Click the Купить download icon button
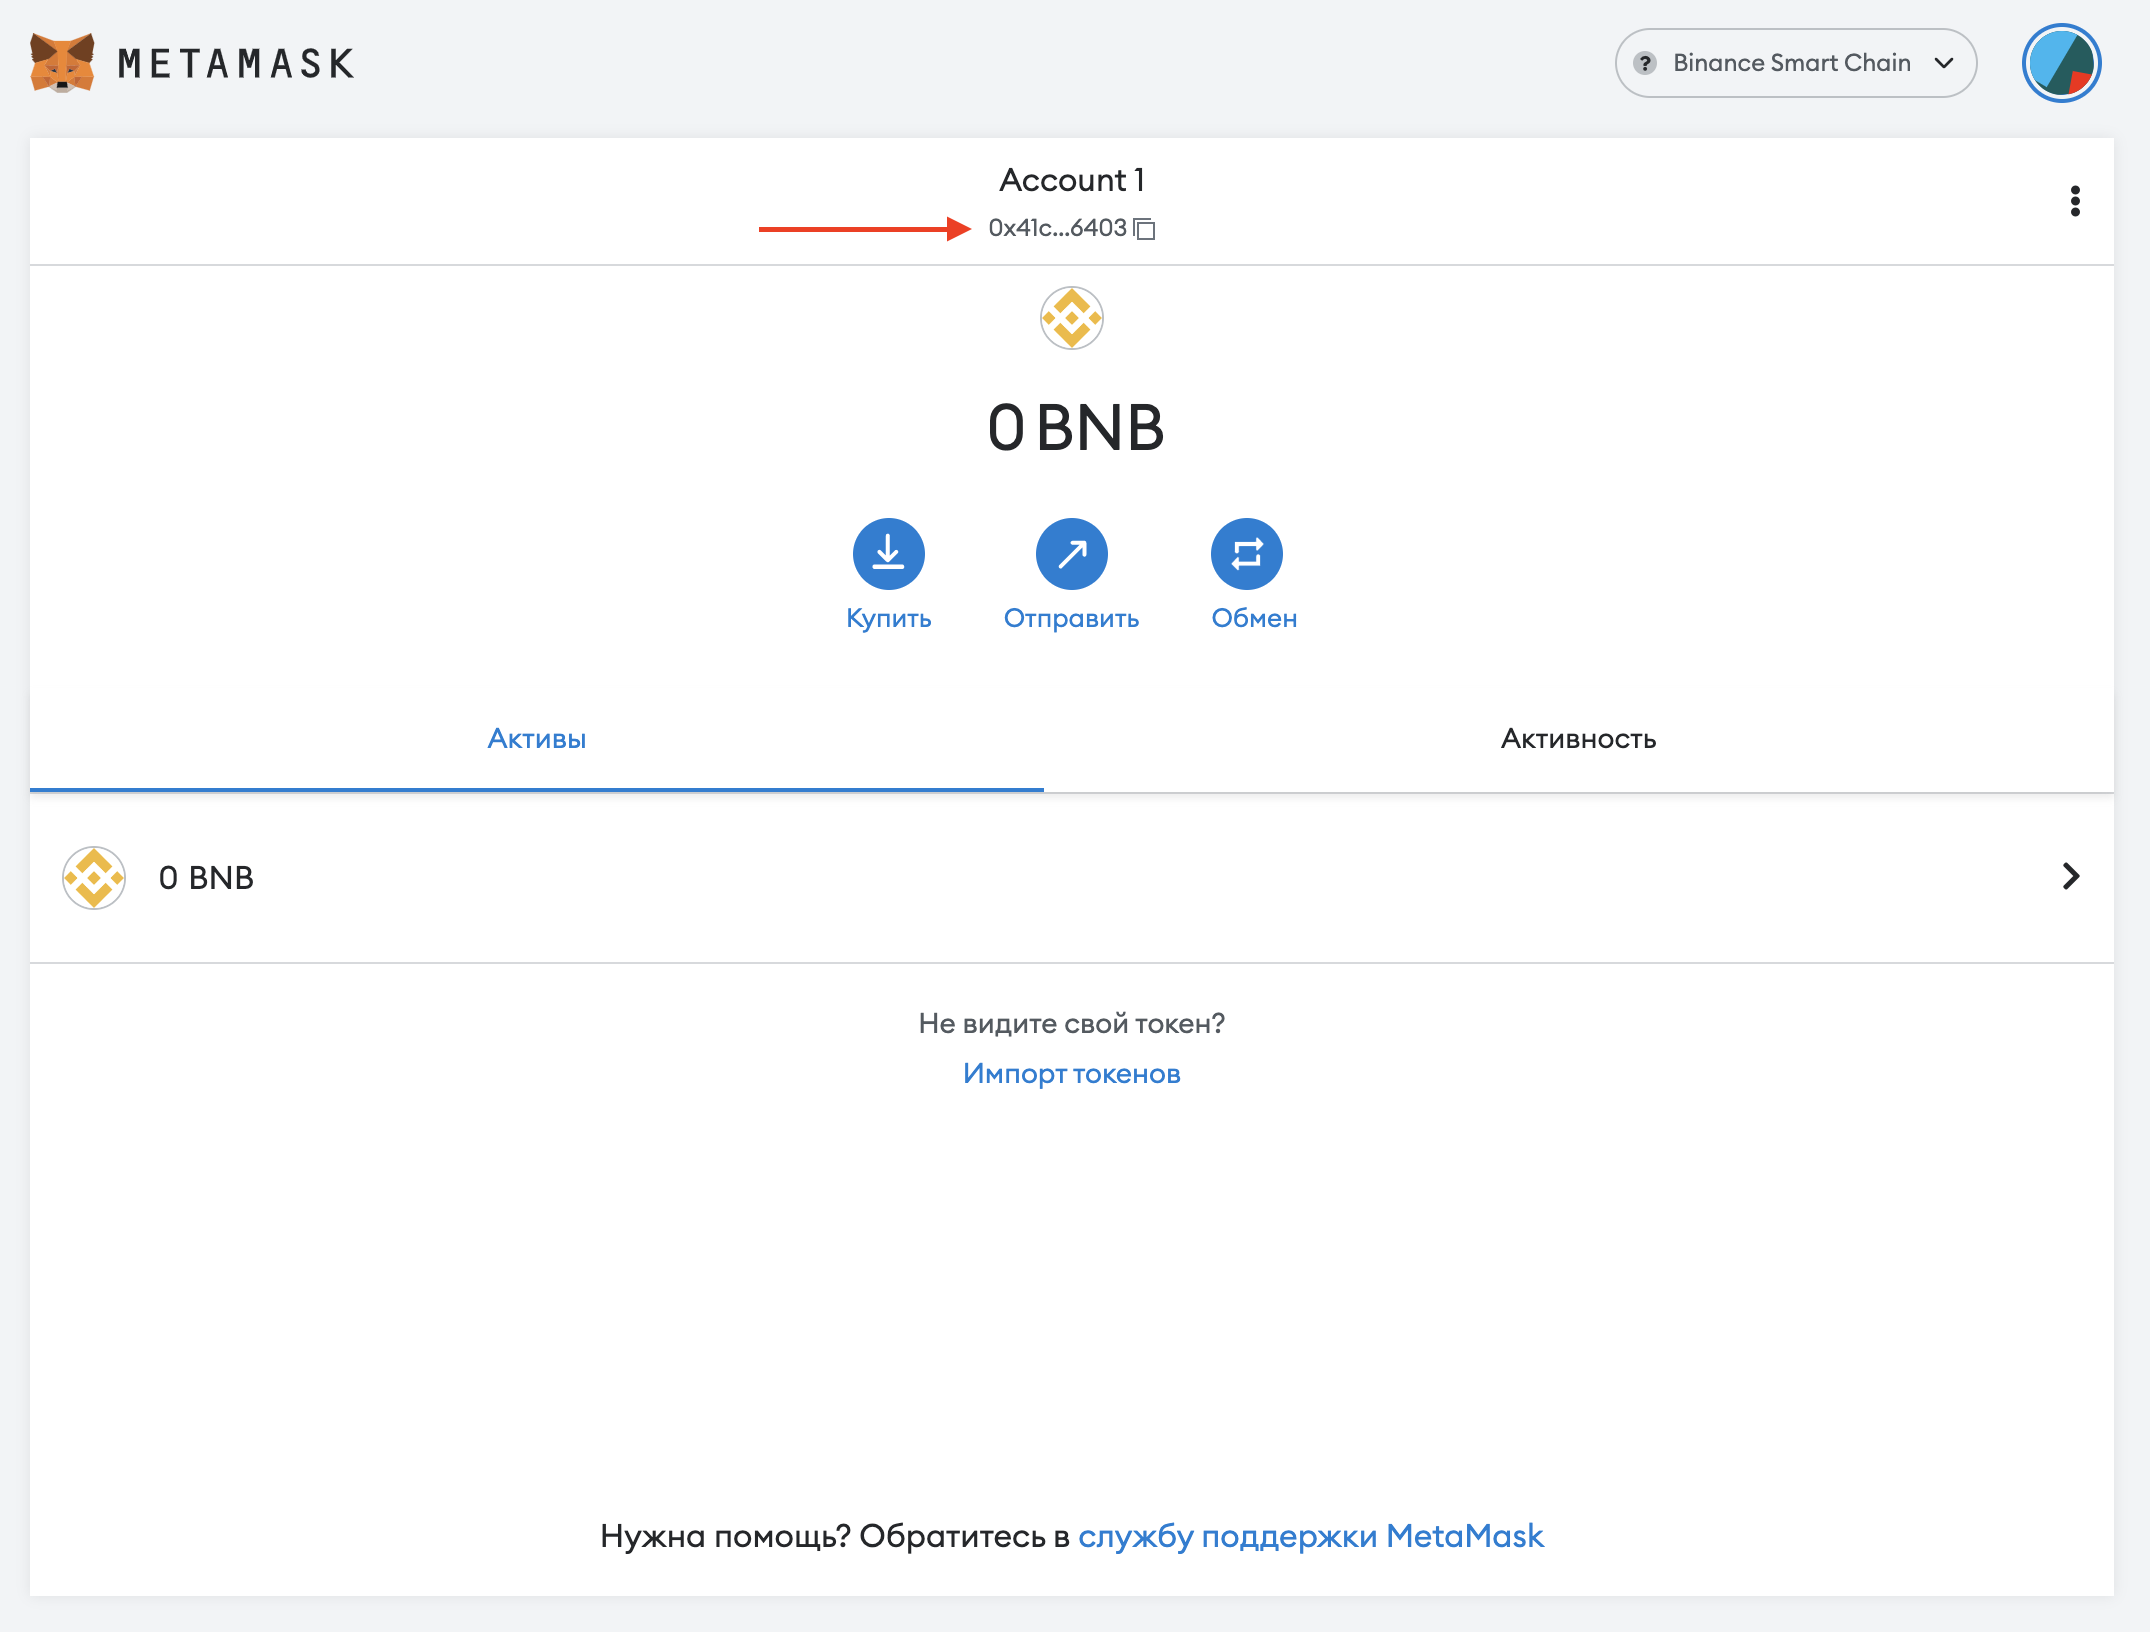Screen dimensions: 2150x1632 (x=888, y=553)
